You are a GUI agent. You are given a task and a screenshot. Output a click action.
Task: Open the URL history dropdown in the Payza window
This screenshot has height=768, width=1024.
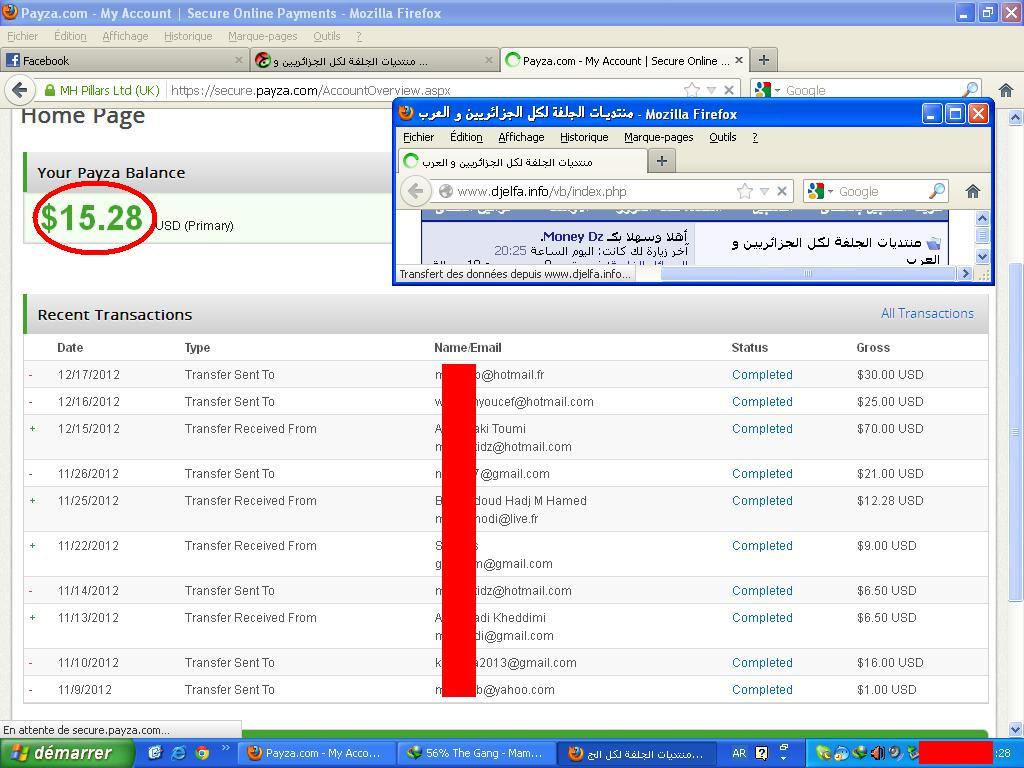pyautogui.click(x=712, y=90)
